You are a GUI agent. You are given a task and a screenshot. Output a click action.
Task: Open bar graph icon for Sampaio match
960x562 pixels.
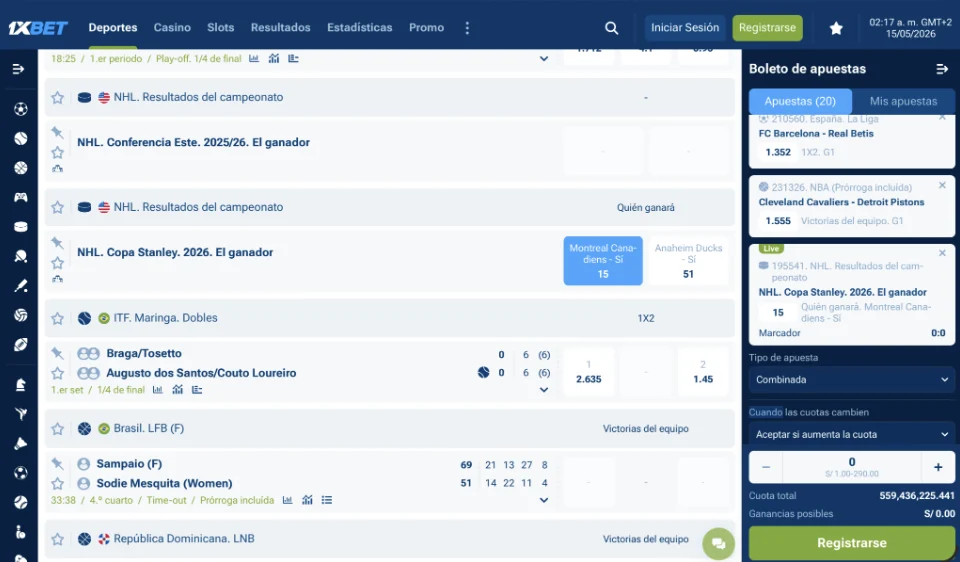tap(307, 500)
